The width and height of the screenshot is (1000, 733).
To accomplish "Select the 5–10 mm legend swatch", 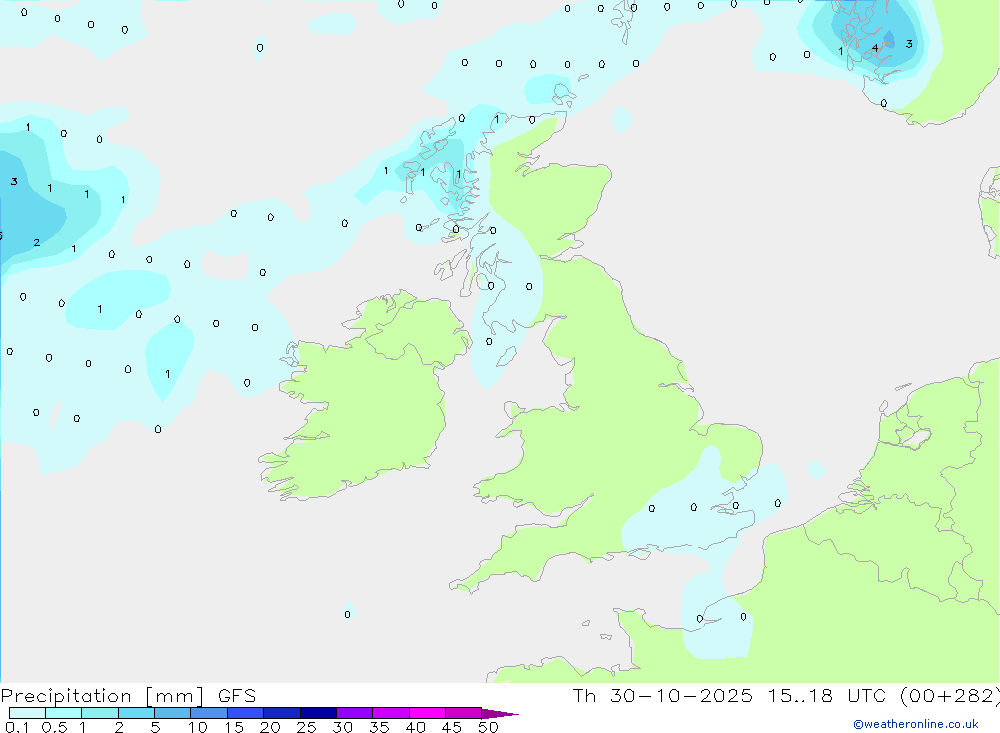I will [172, 713].
